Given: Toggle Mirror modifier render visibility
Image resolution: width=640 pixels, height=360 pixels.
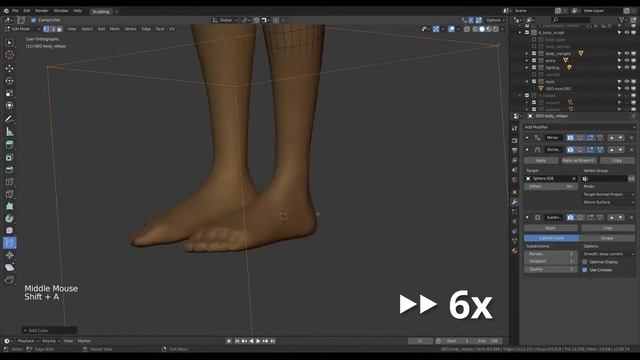Looking at the screenshot, I should (570, 138).
